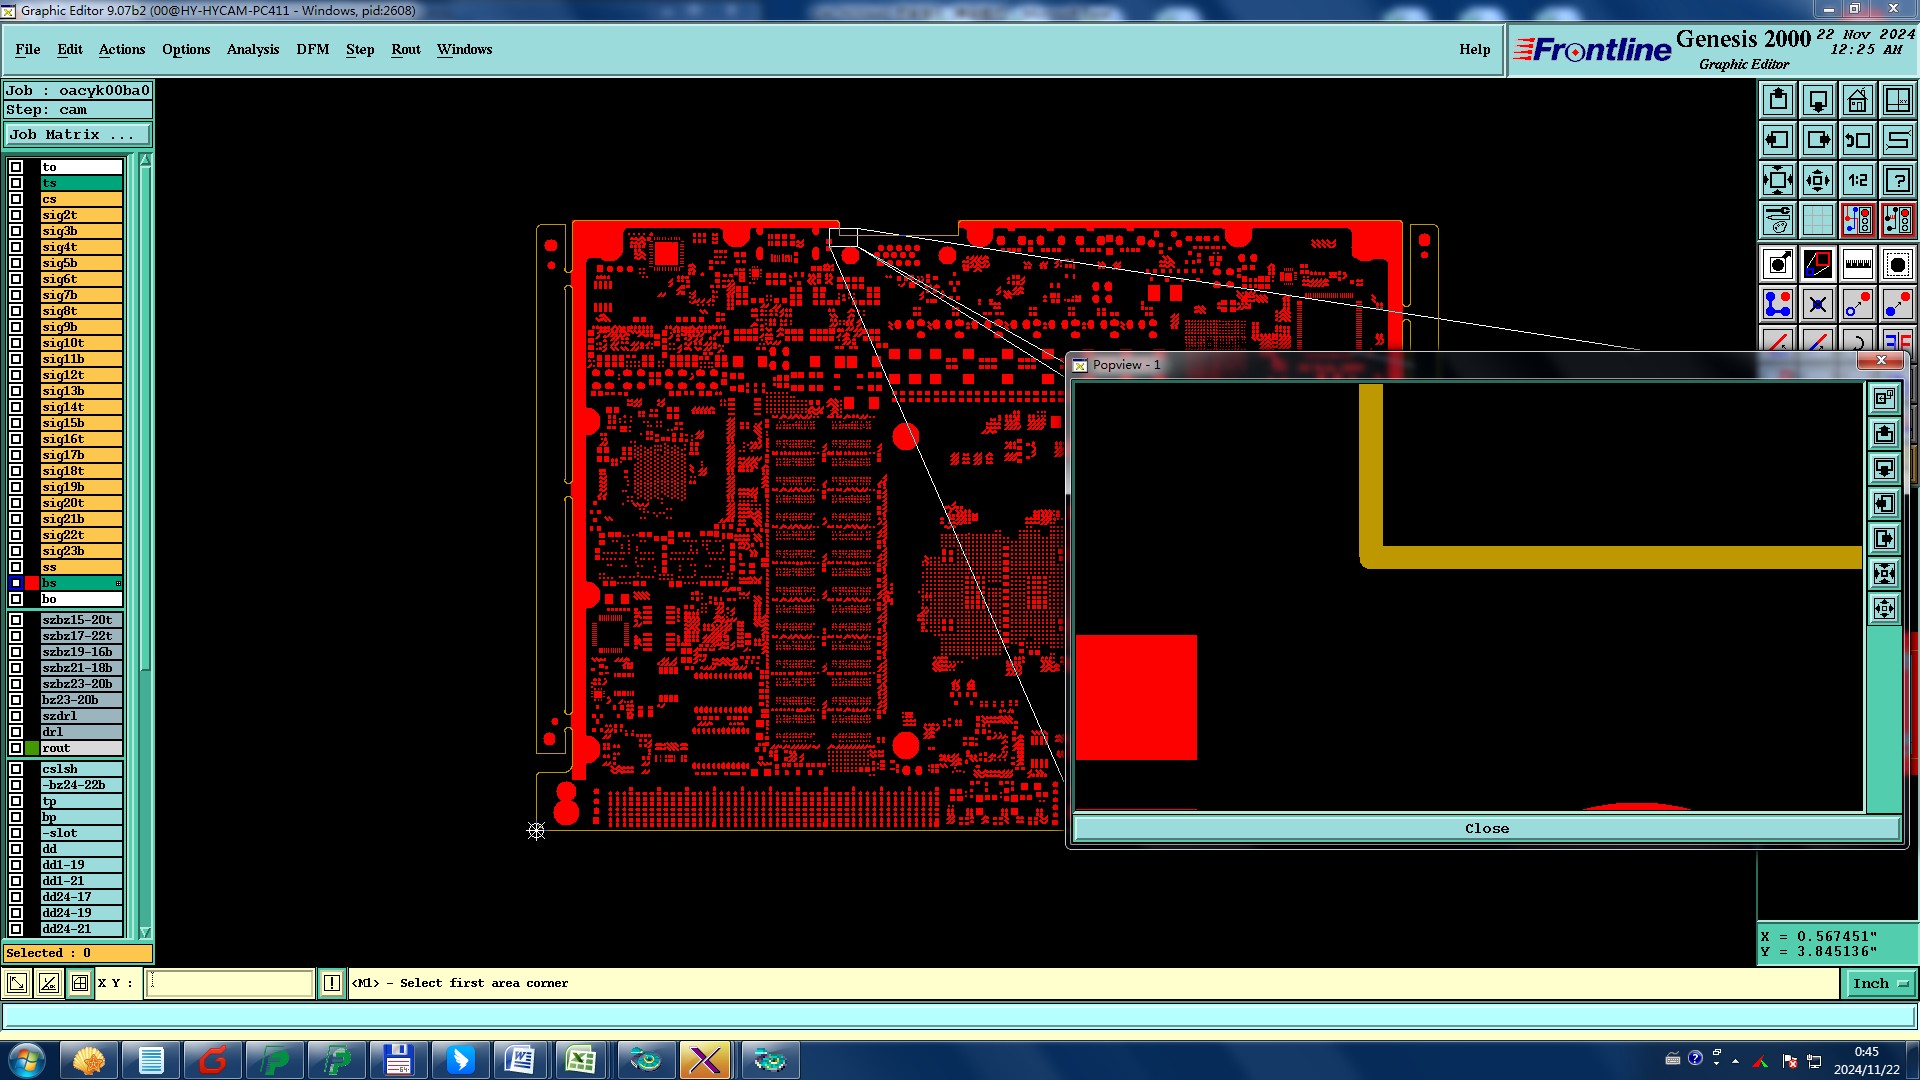Click the X Y coordinate input field
The image size is (1920, 1080).
click(x=230, y=983)
